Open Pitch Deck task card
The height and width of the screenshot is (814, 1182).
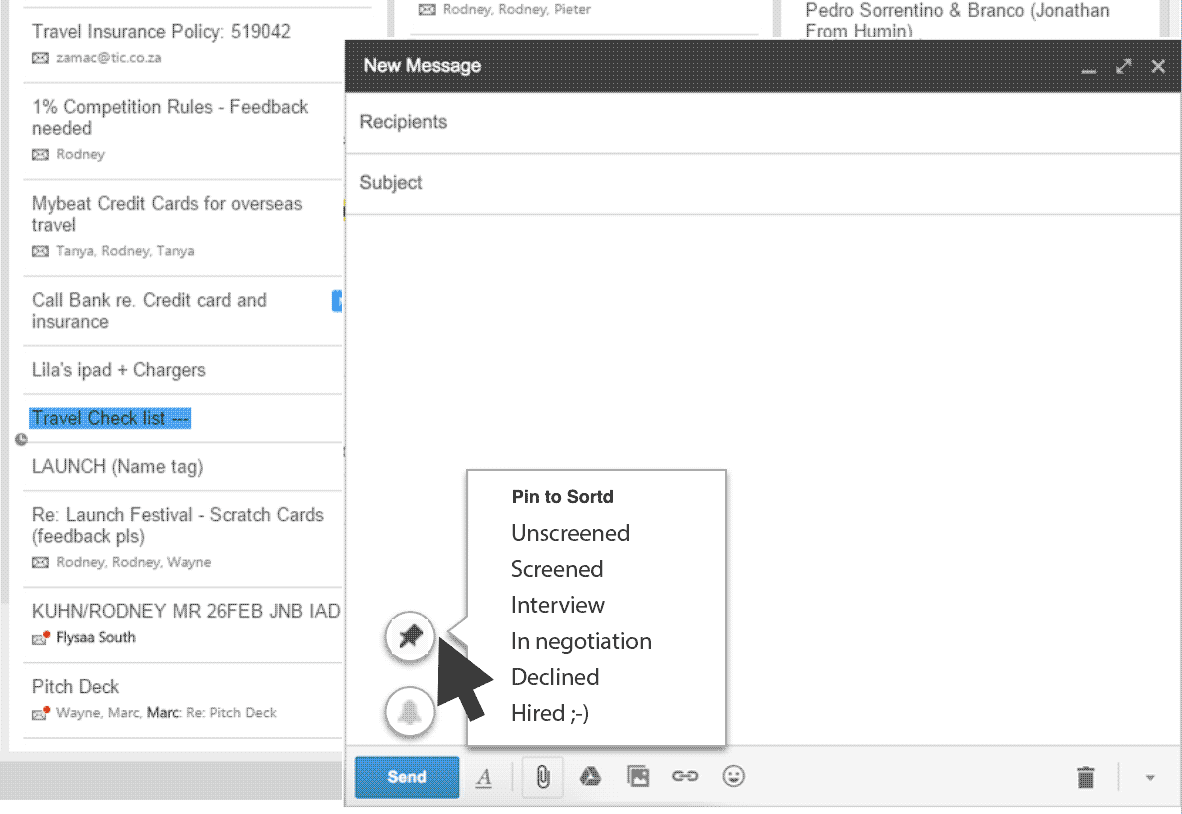point(76,687)
